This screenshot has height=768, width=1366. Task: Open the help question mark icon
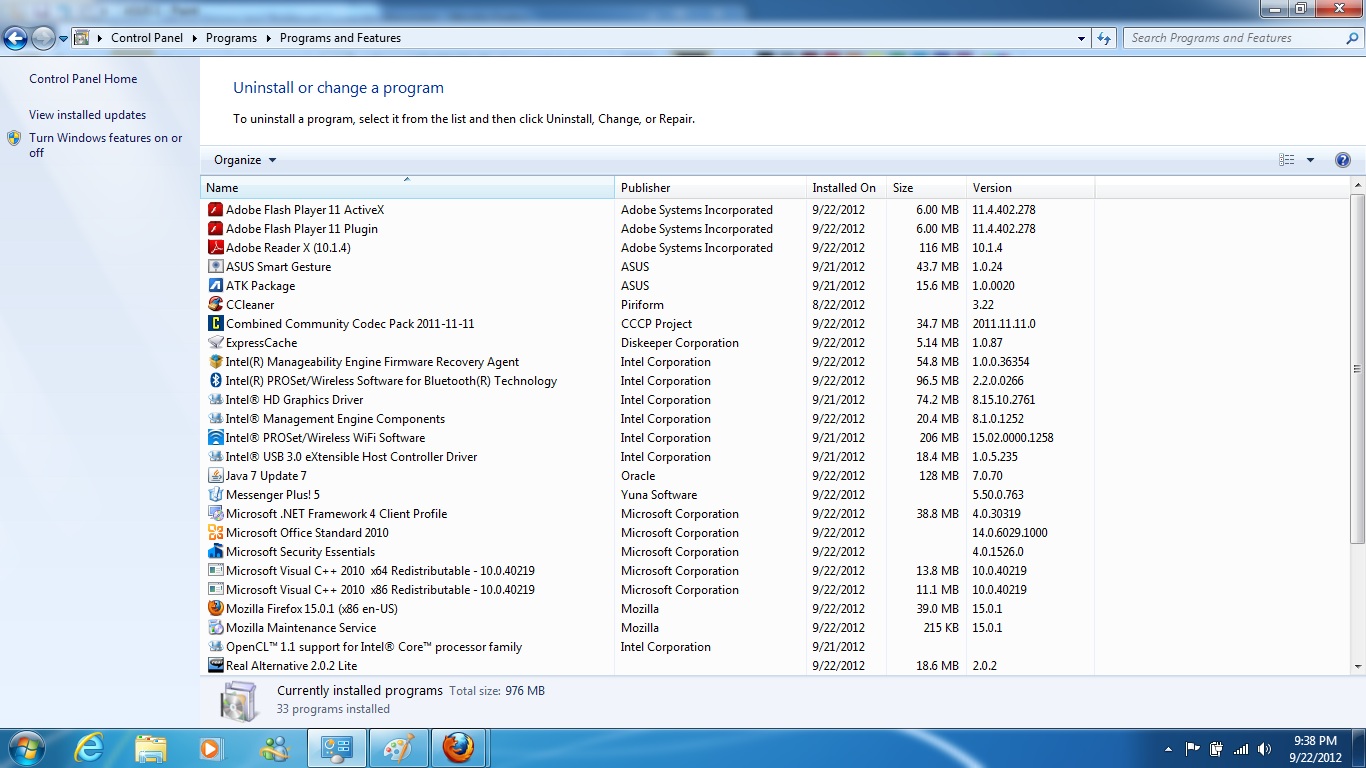1343,160
